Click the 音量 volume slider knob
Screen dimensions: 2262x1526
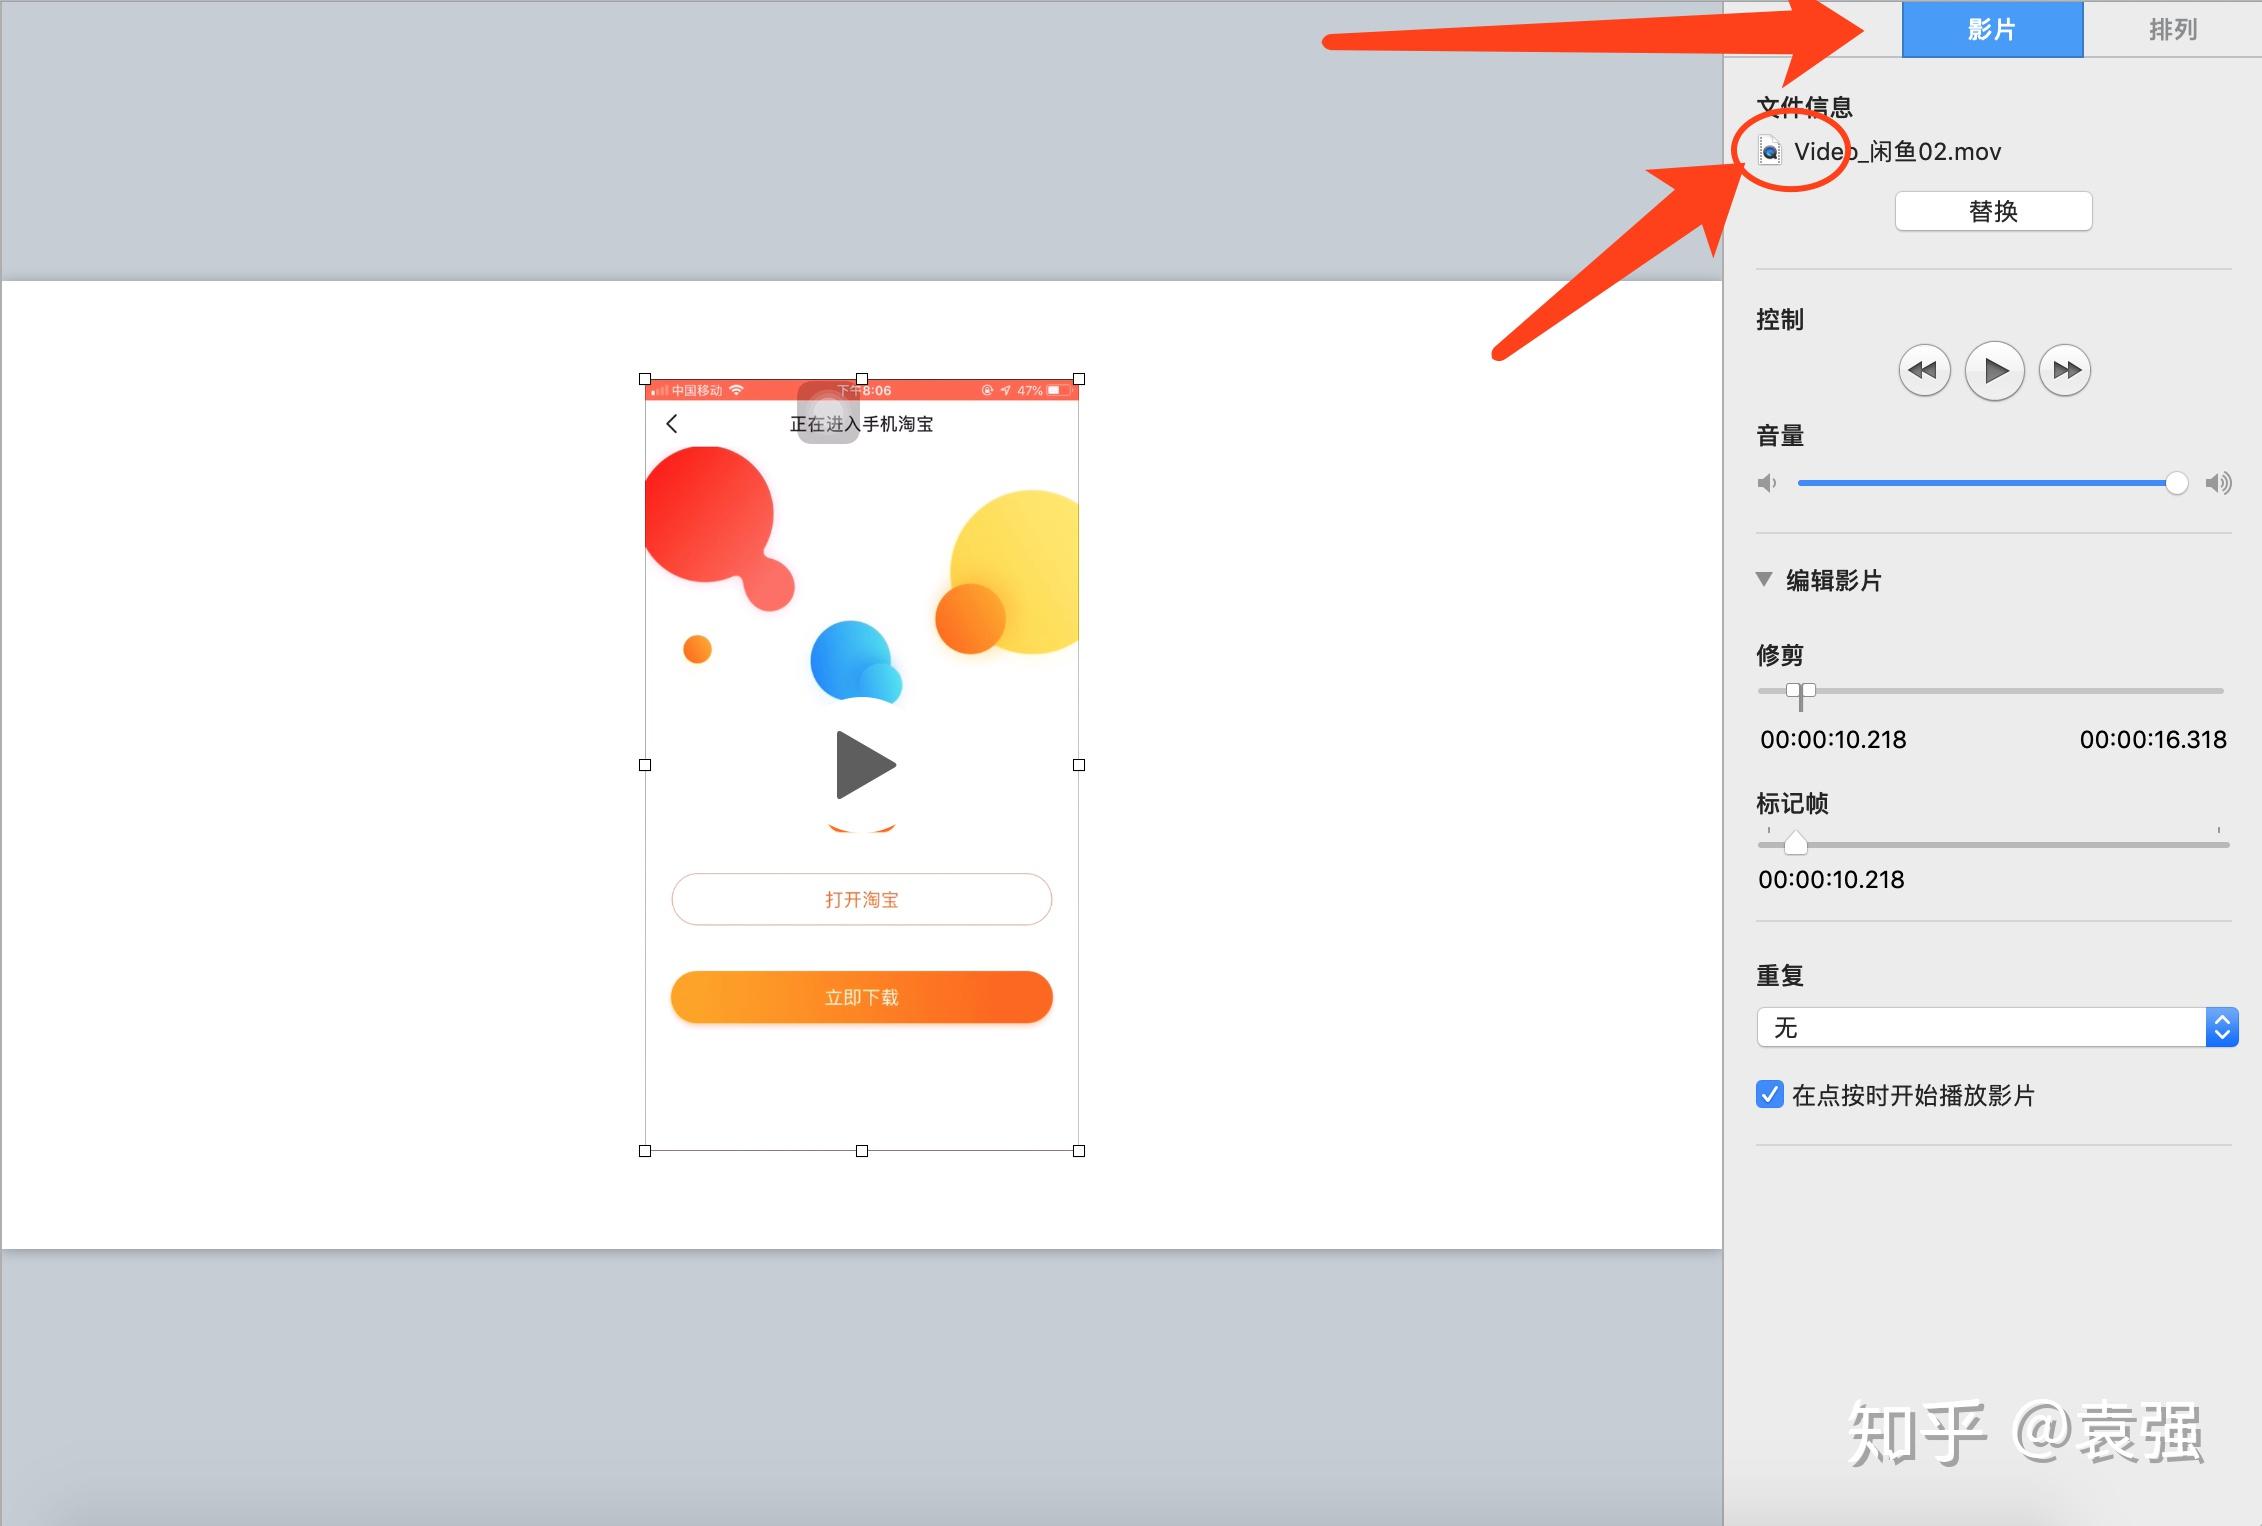click(2176, 484)
